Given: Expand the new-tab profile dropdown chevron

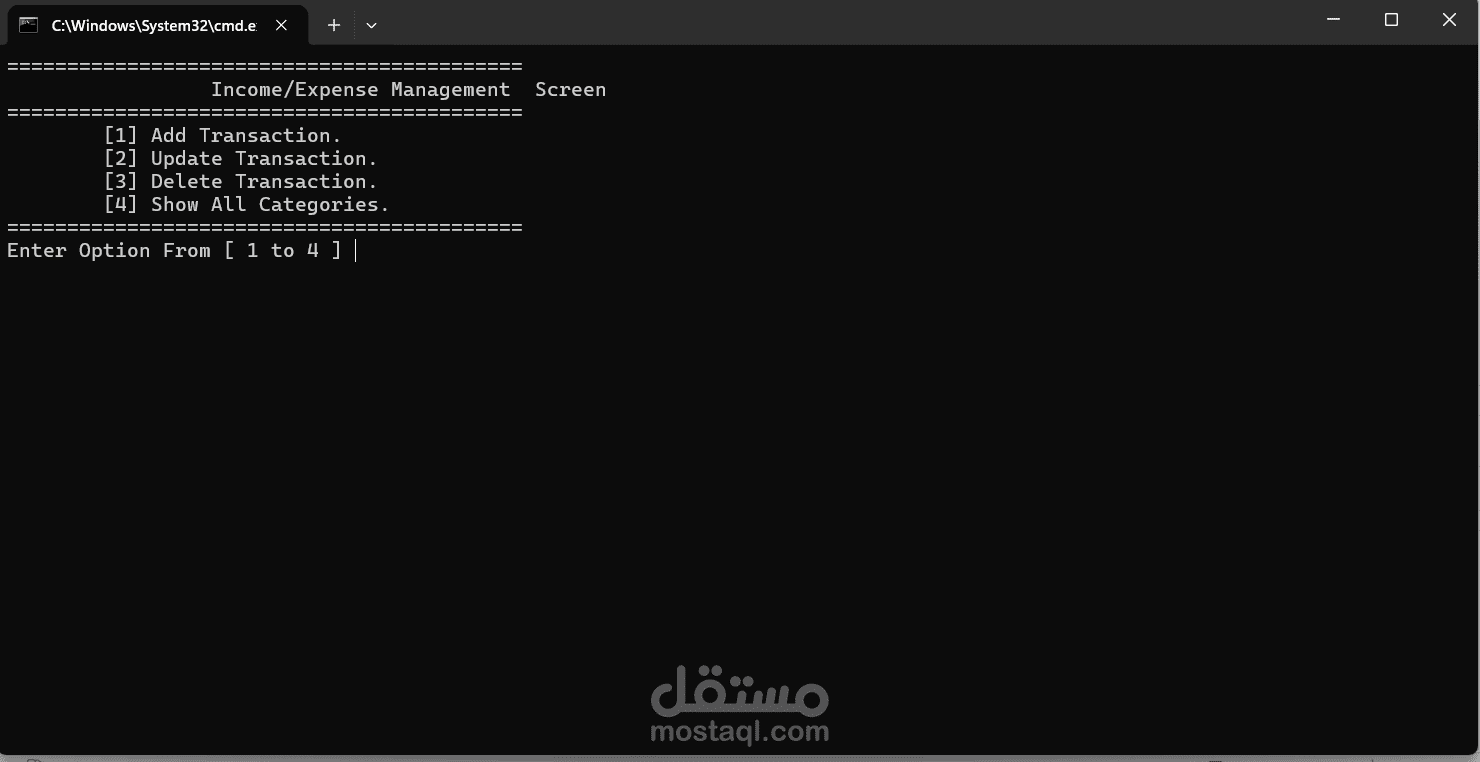Looking at the screenshot, I should click(x=371, y=25).
